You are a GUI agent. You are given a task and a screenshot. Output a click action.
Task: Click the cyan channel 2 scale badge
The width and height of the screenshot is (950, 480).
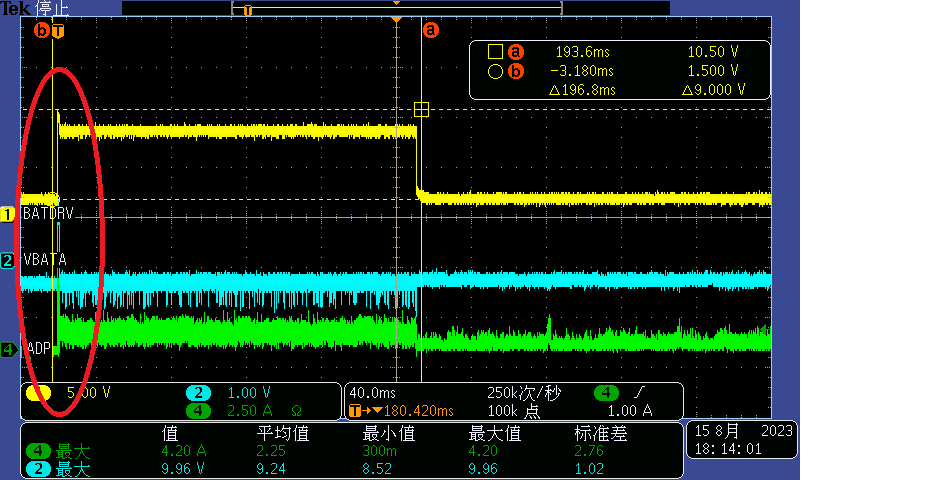pyautogui.click(x=198, y=393)
